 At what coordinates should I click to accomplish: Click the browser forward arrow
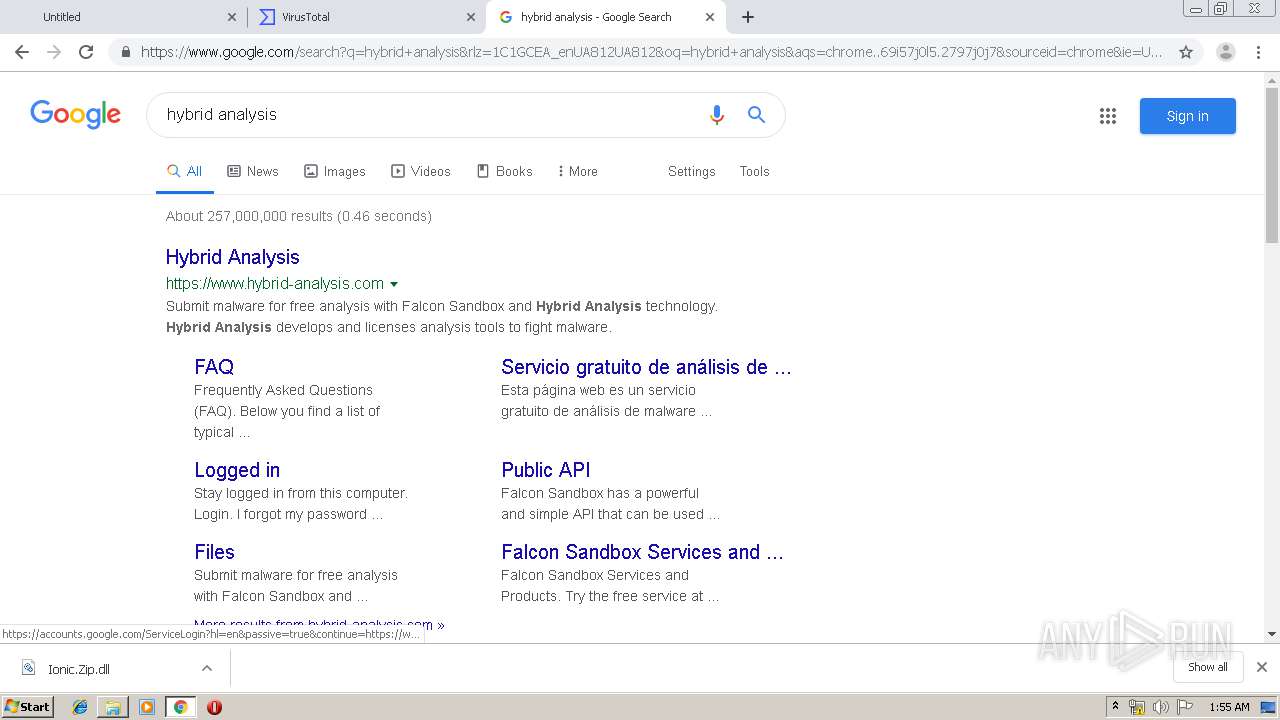[x=54, y=52]
